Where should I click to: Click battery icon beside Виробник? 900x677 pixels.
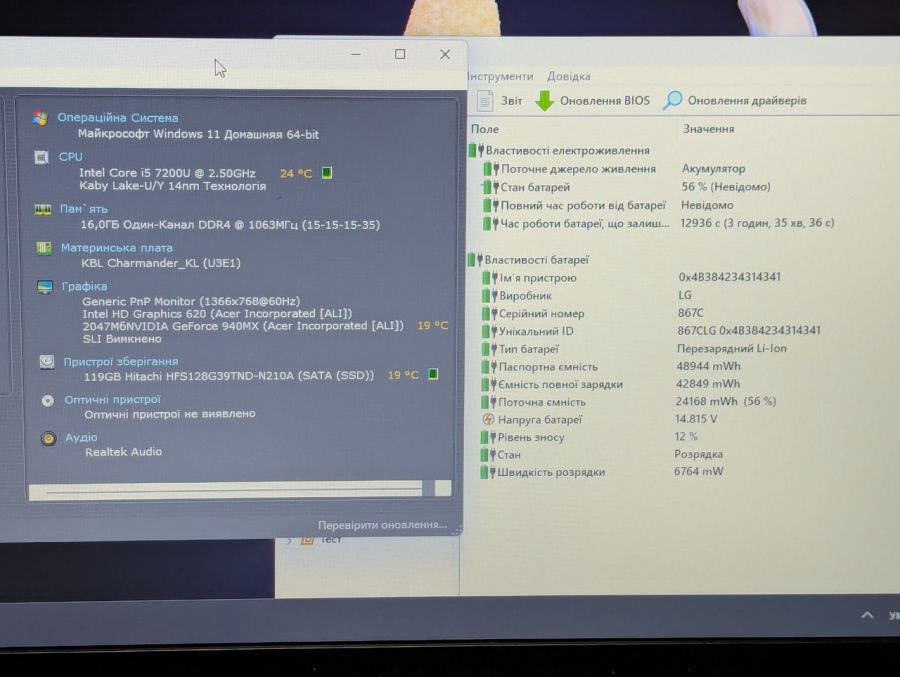coord(488,295)
